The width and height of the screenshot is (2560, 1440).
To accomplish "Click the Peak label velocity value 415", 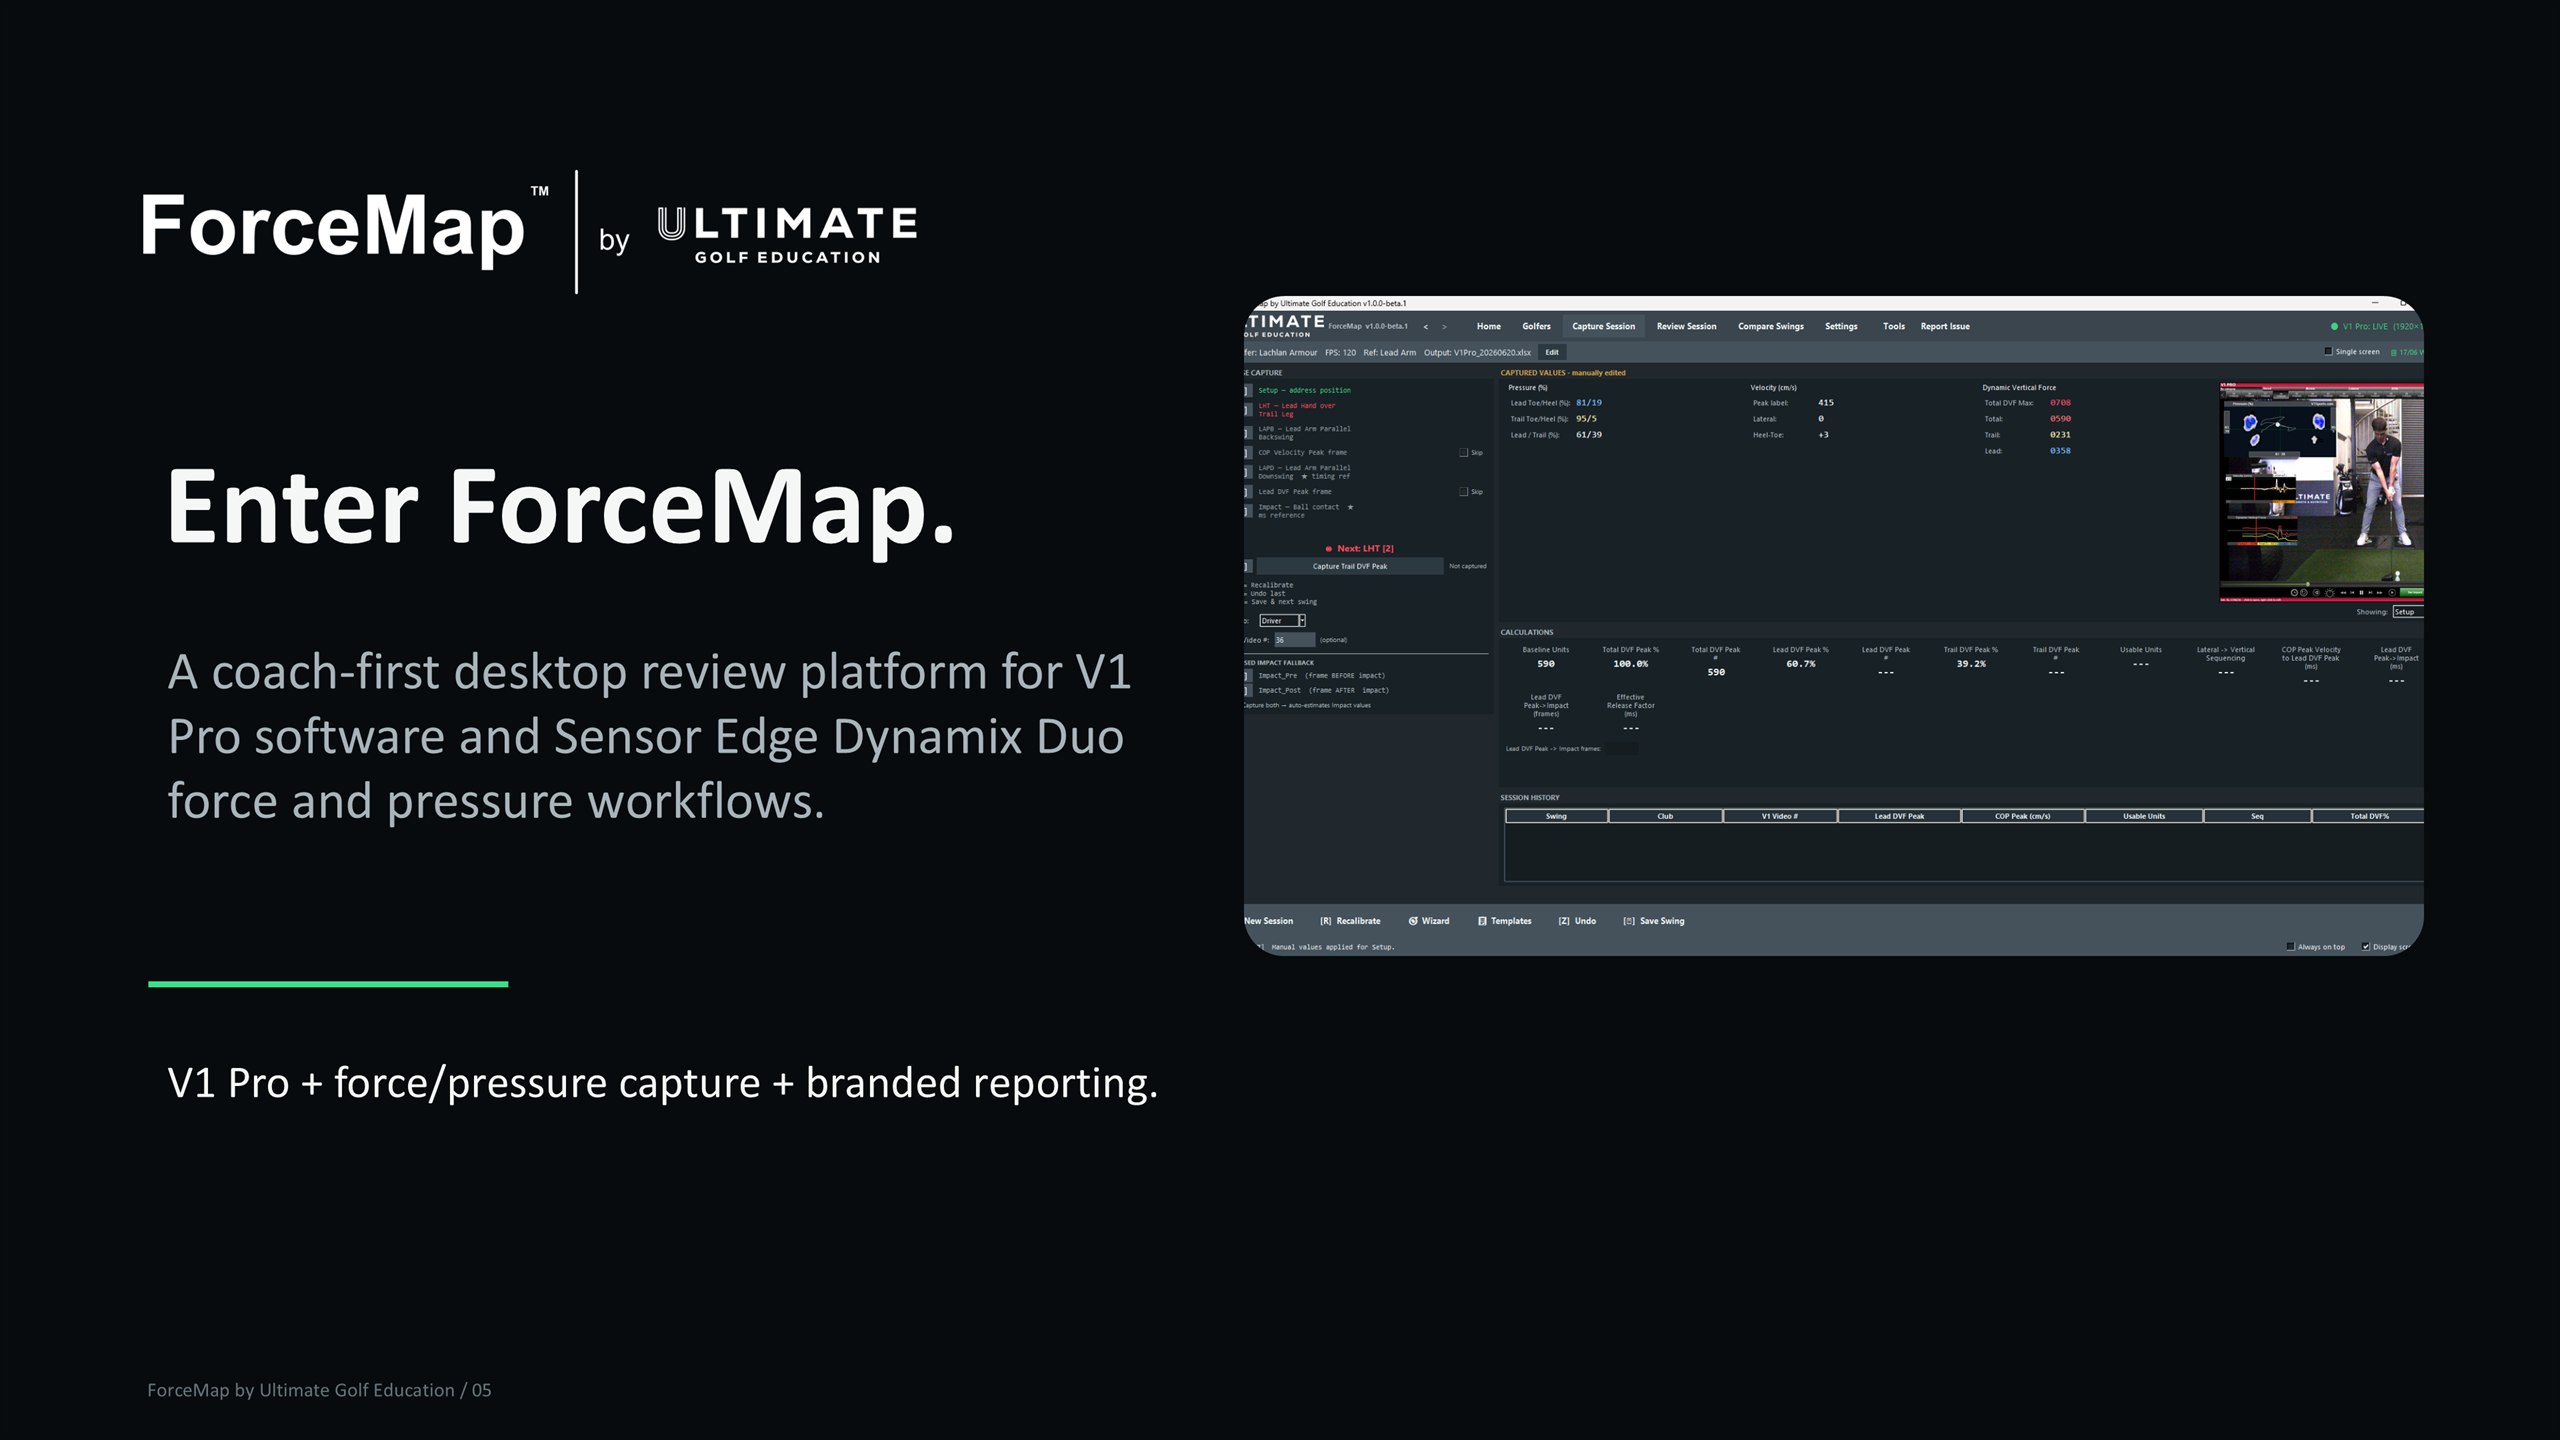I will [1825, 402].
